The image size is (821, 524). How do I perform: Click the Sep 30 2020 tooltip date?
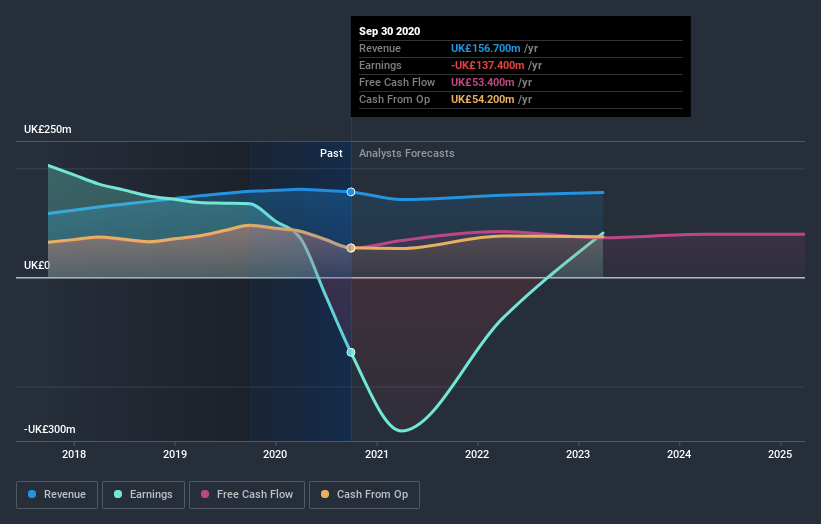(390, 31)
